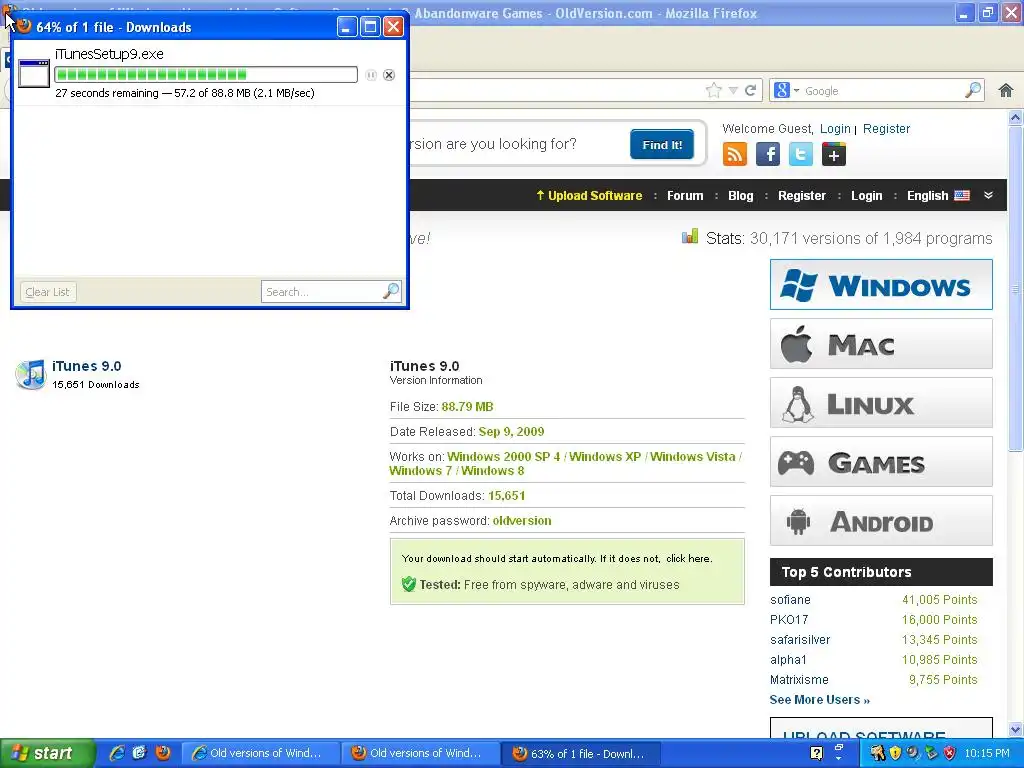
Task: Click the page scrollbar up arrow
Action: click(1015, 118)
